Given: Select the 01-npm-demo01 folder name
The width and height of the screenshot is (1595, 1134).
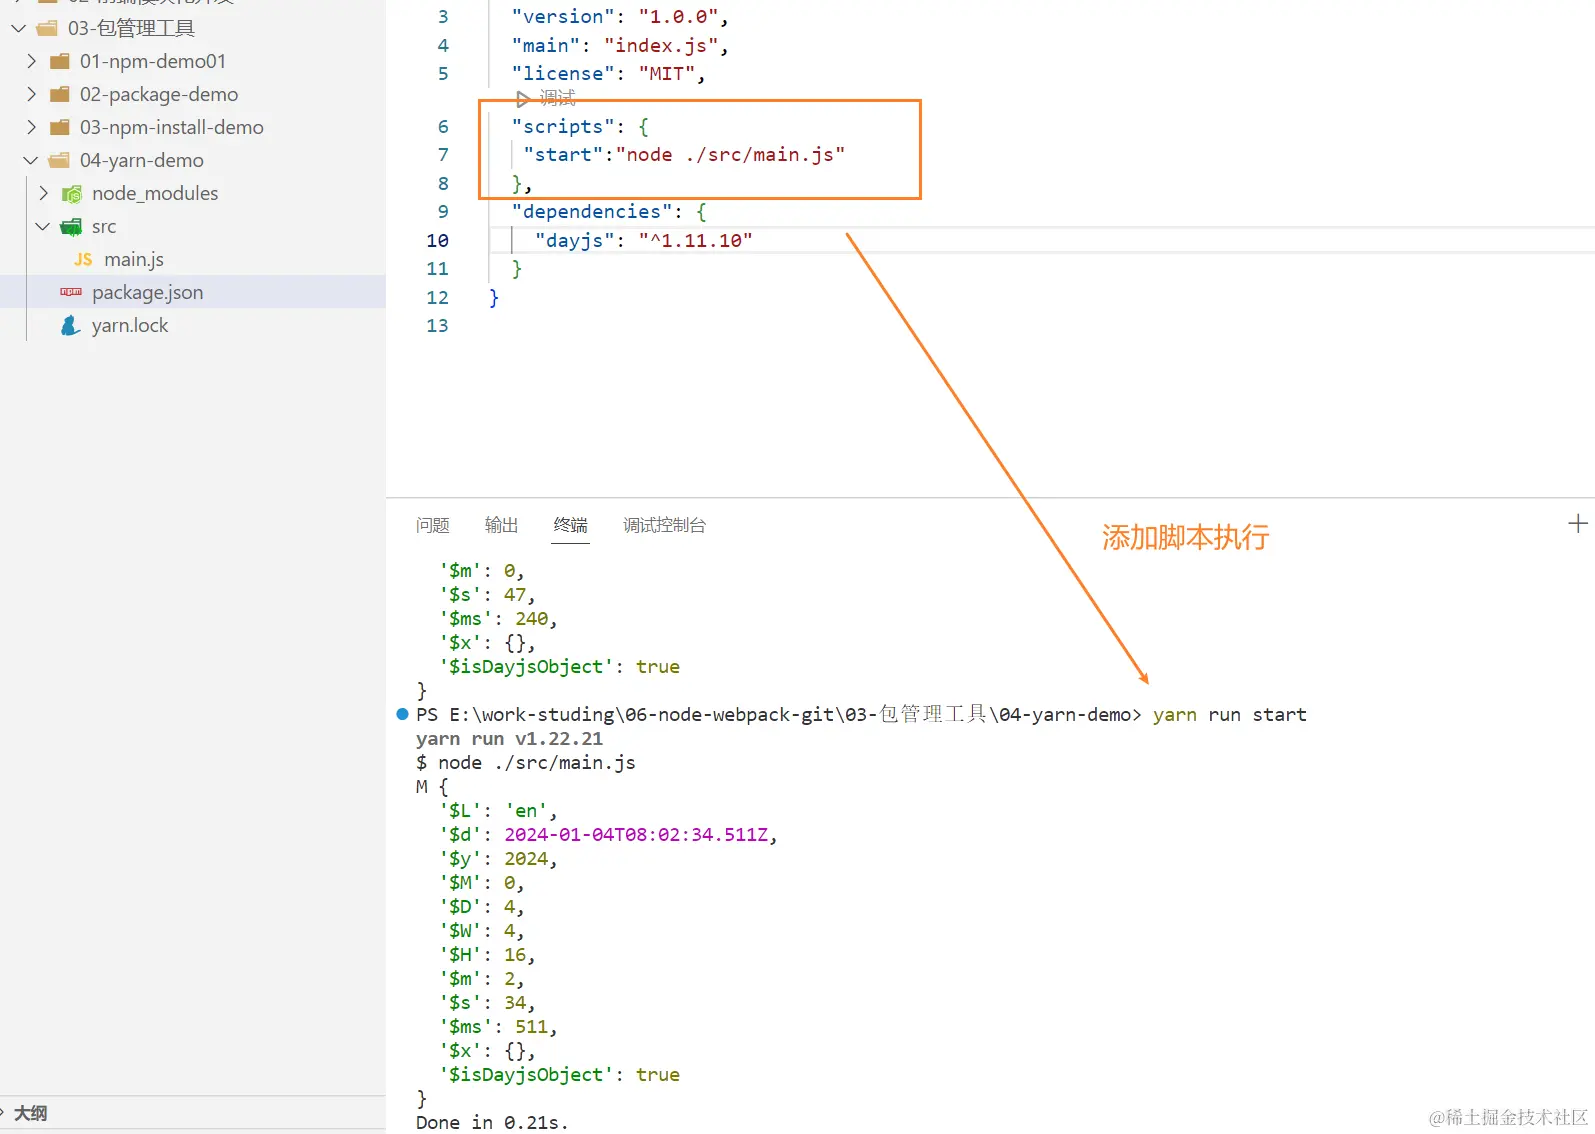Looking at the screenshot, I should pos(153,61).
